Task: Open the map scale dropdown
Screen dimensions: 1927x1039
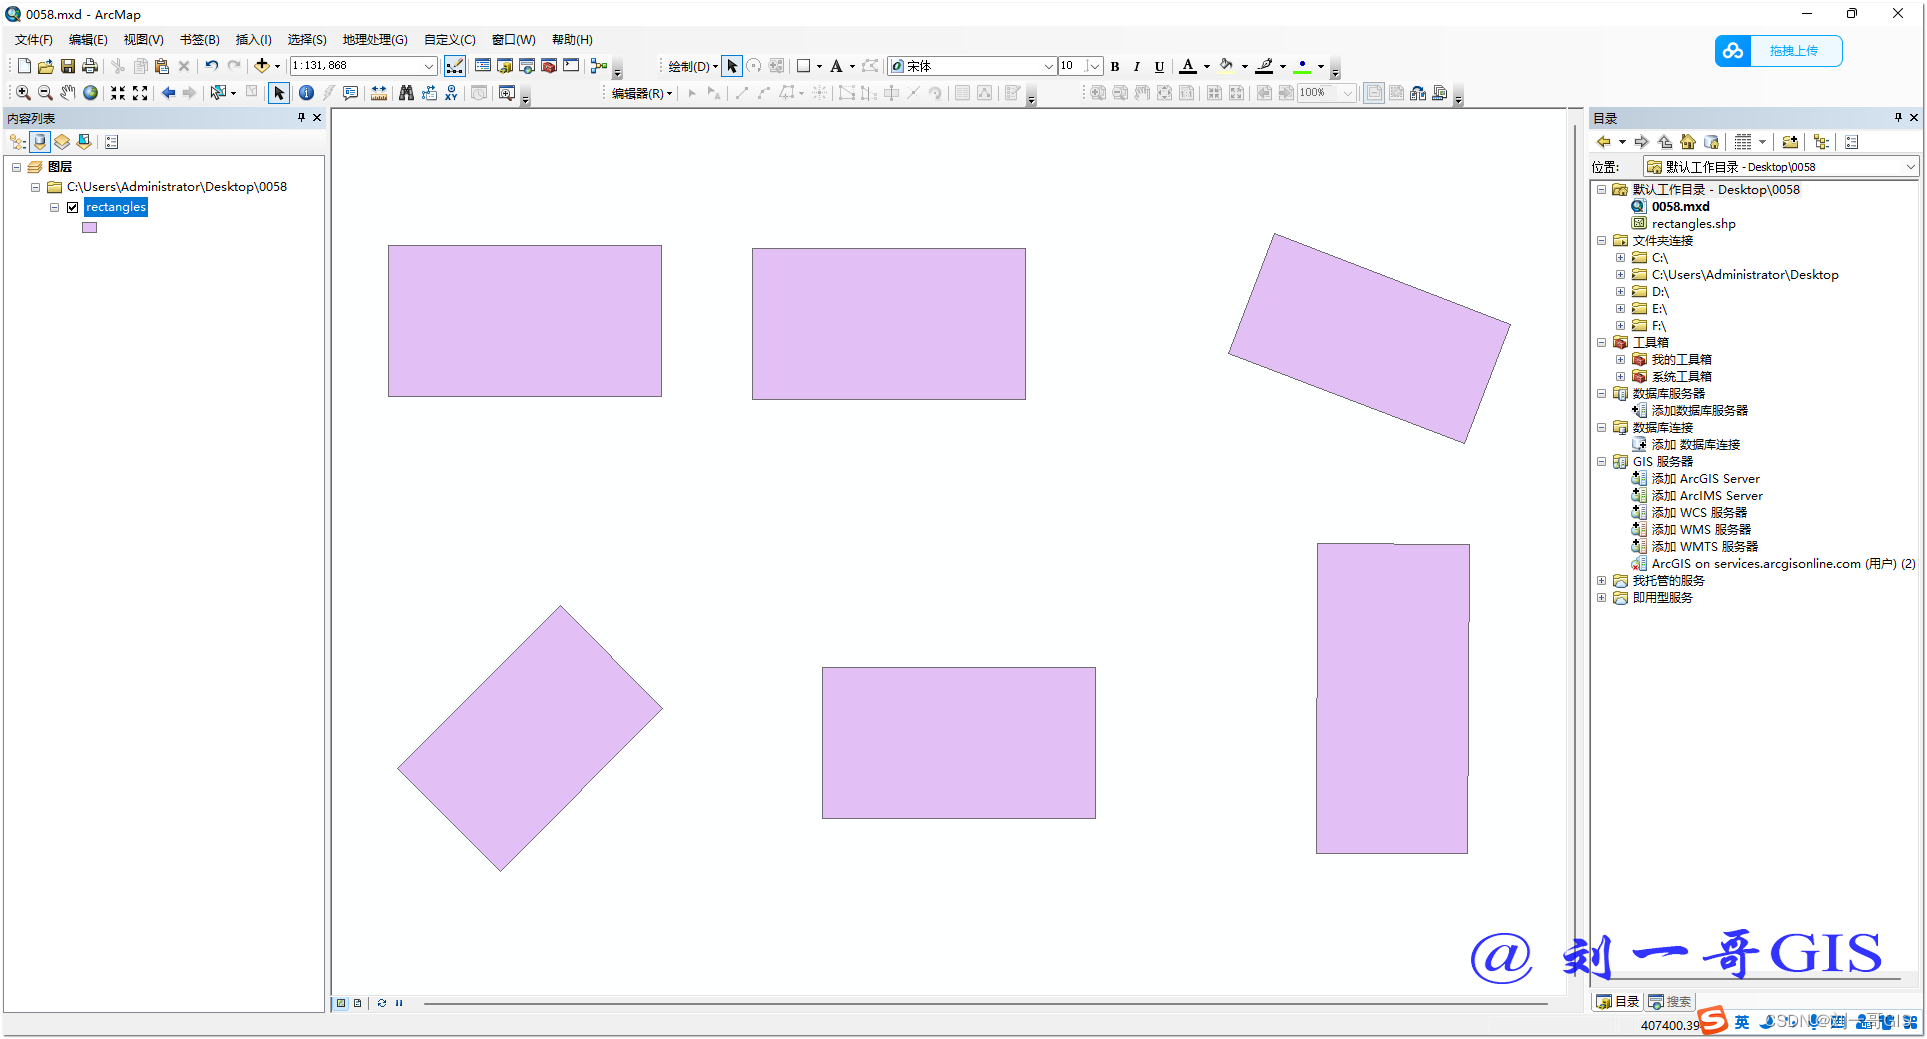Action: [x=429, y=66]
